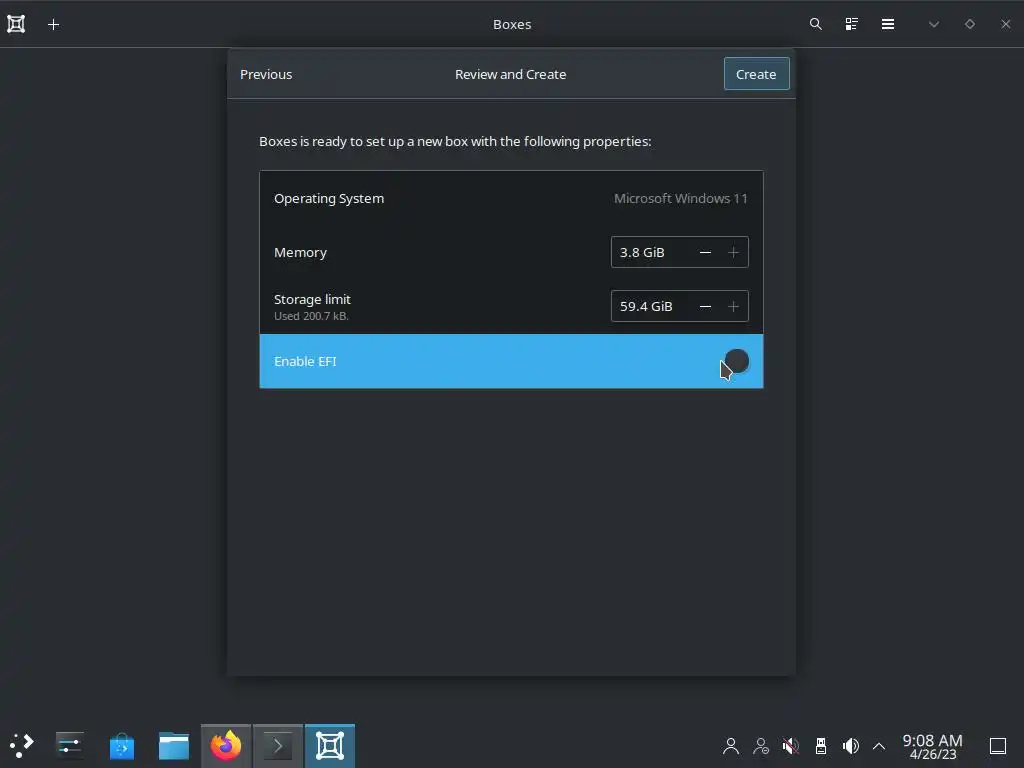This screenshot has height=768, width=1024.
Task: Click the Boxes app icon in title bar
Action: tap(16, 24)
